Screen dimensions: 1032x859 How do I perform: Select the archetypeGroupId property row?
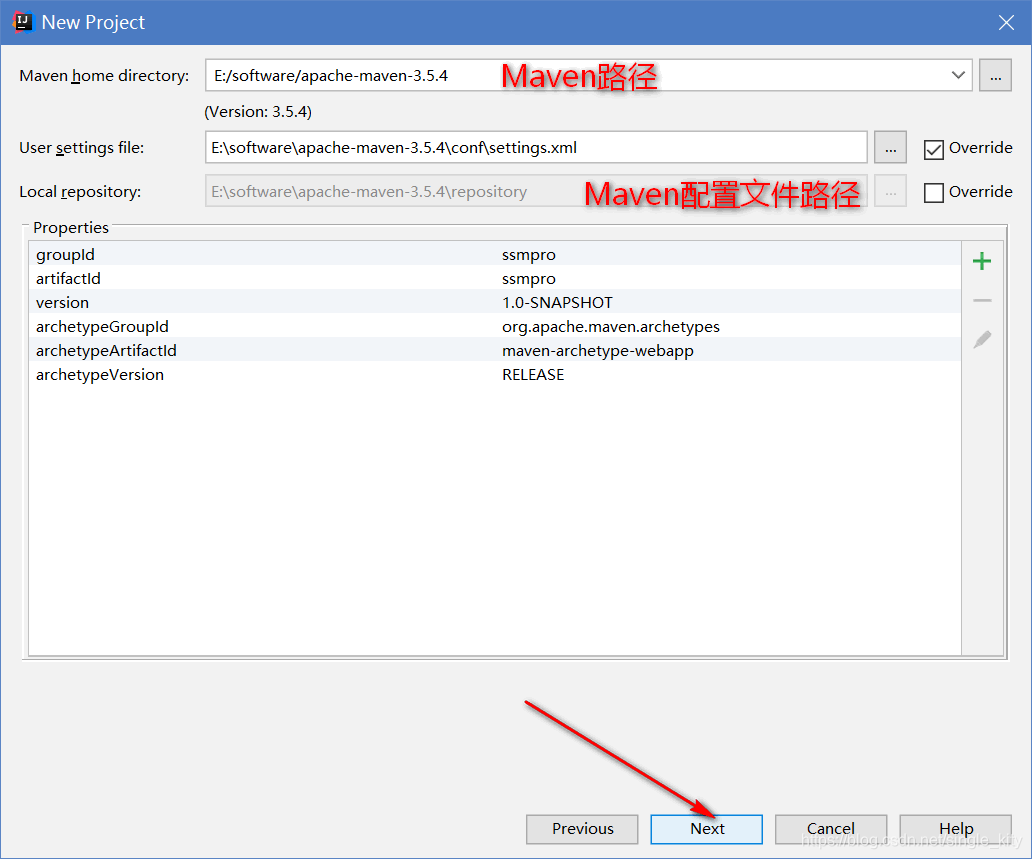coord(494,326)
